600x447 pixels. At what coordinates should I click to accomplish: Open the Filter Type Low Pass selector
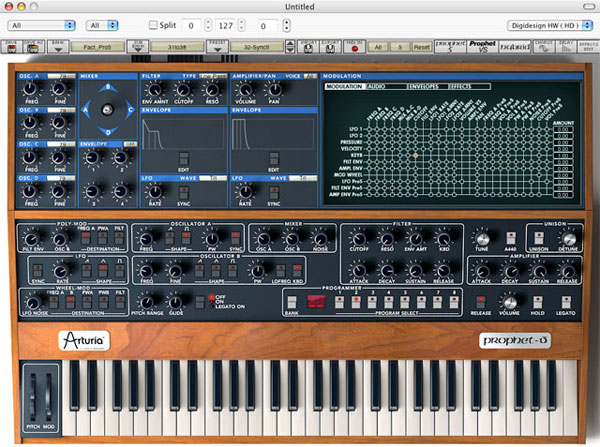coord(213,76)
